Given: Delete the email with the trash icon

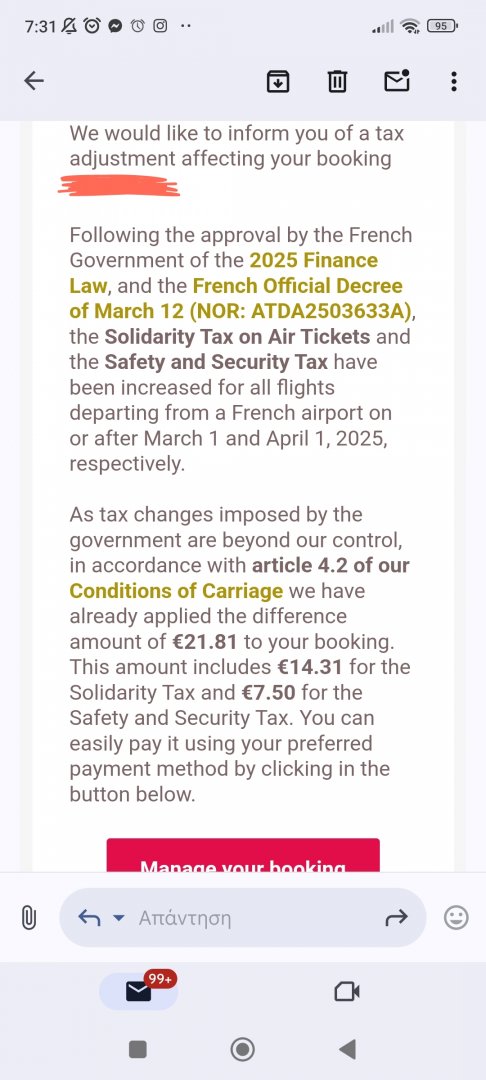Looking at the screenshot, I should coord(337,82).
